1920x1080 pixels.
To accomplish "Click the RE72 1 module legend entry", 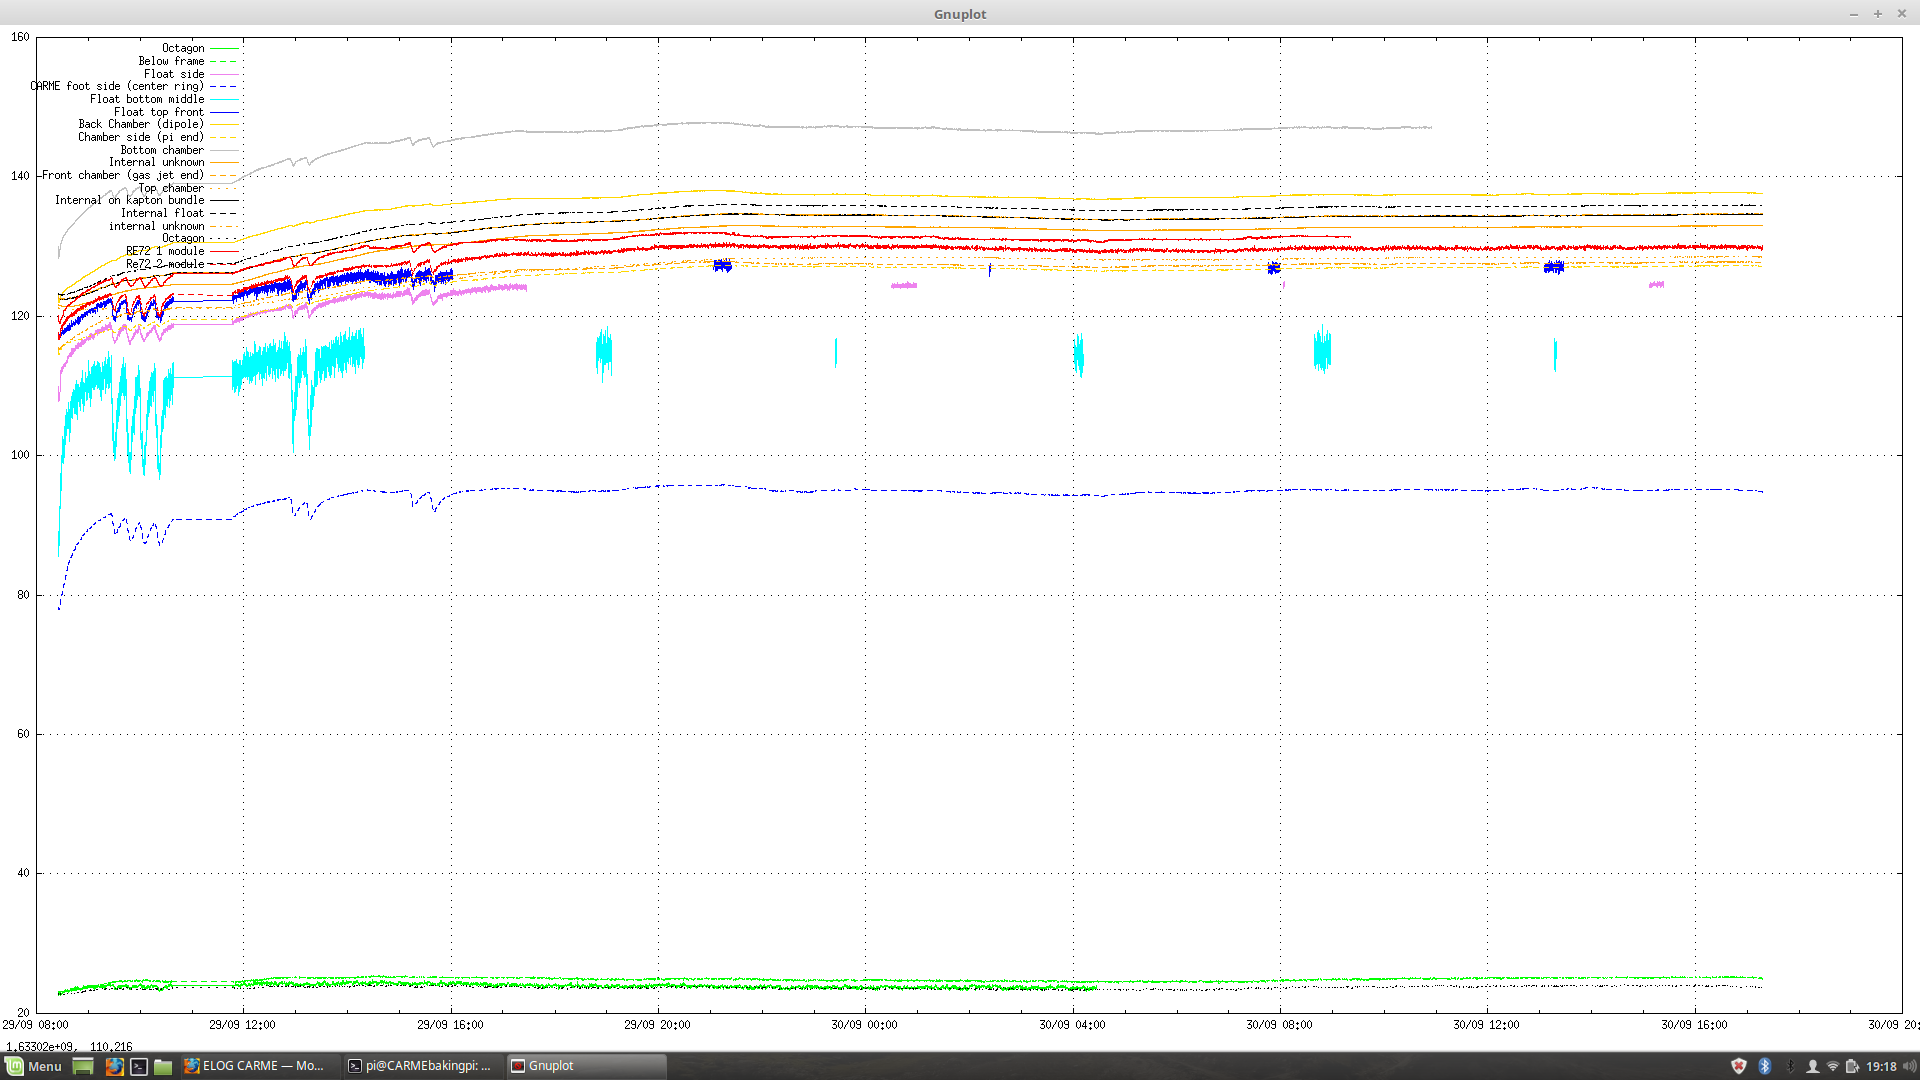I will [x=165, y=251].
